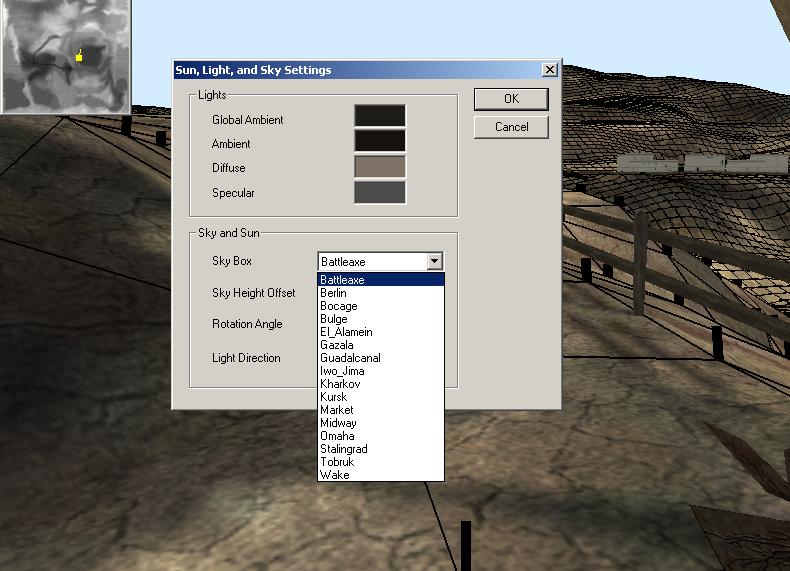Collapse the Sky Box dropdown arrow
The width and height of the screenshot is (790, 571).
click(x=434, y=261)
